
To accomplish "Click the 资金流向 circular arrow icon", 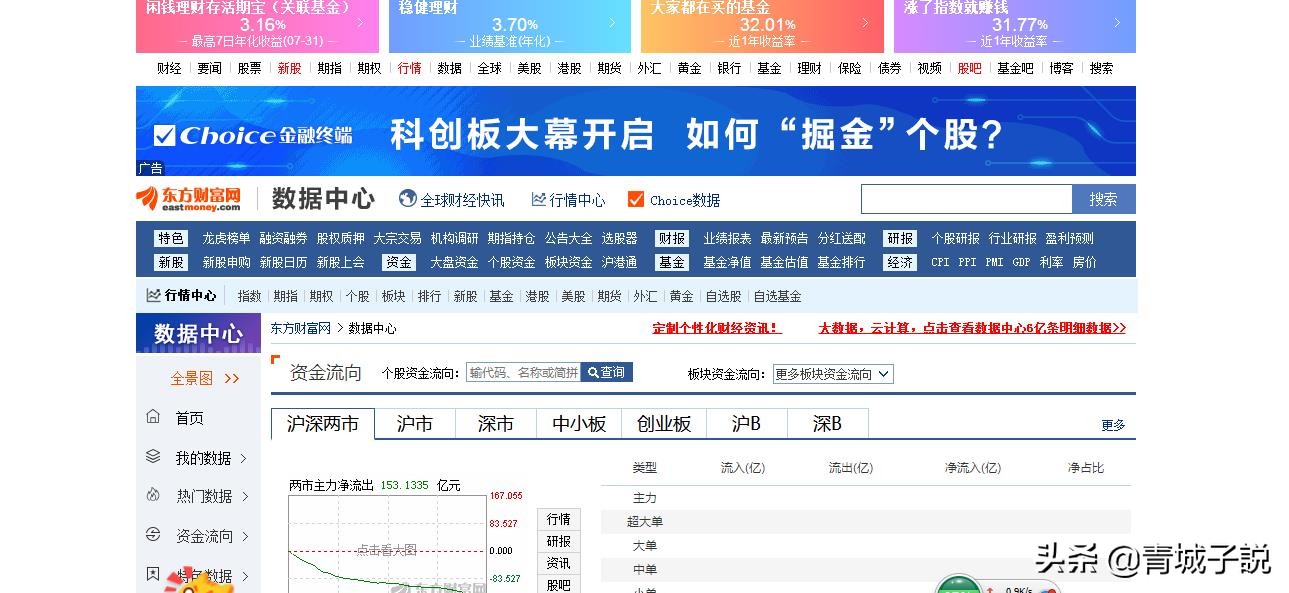I will click(152, 536).
